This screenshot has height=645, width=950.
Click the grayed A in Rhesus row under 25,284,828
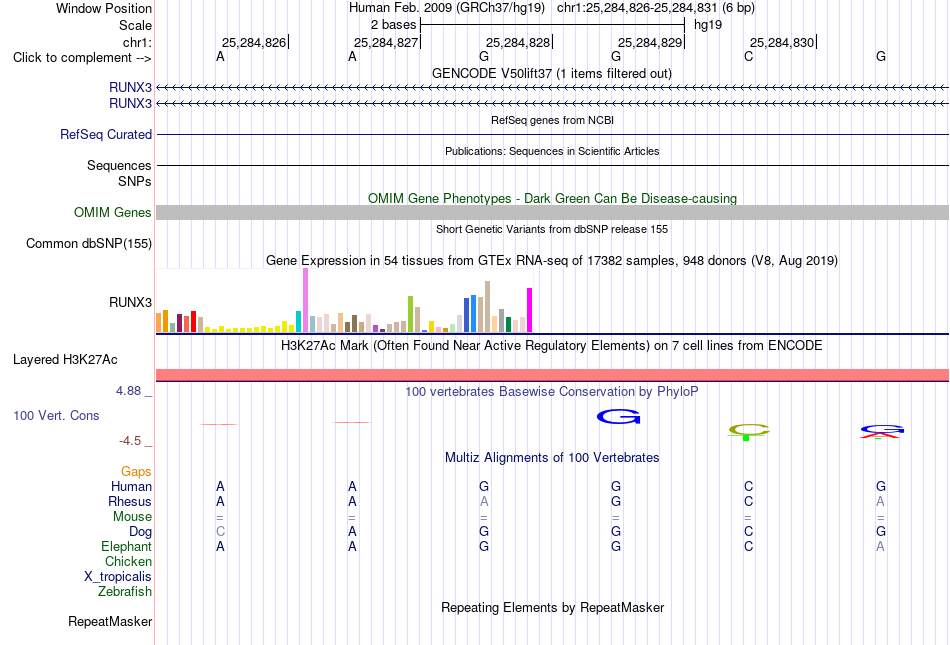click(484, 501)
